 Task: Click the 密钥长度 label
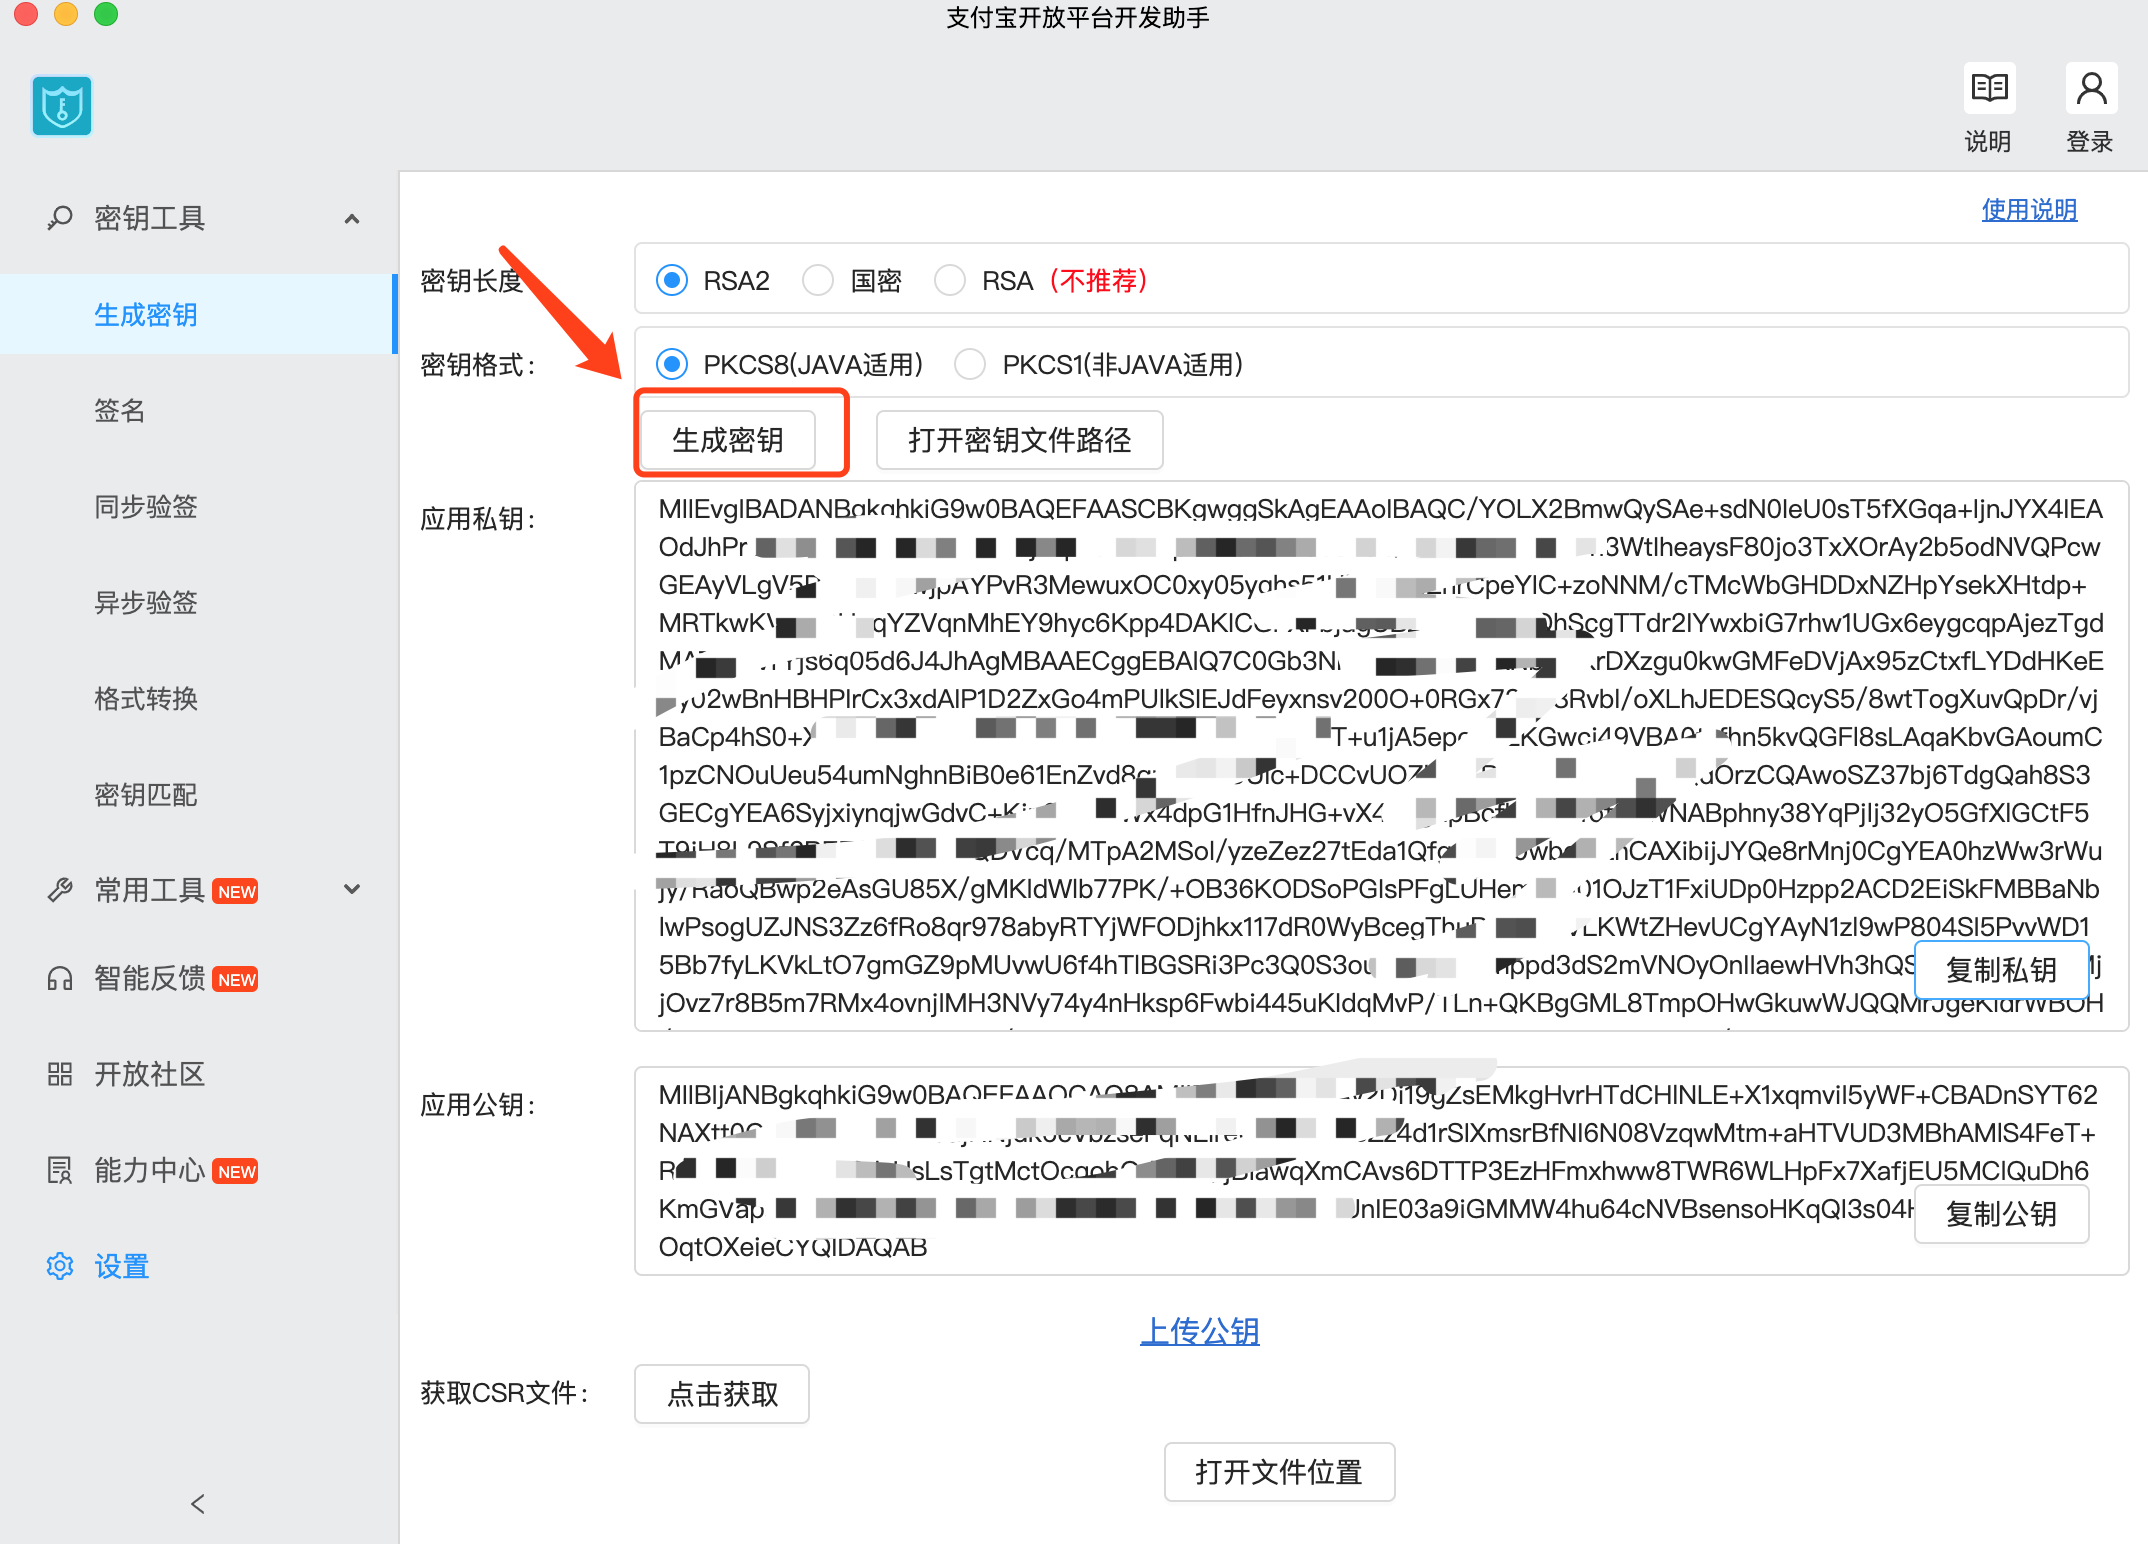[472, 281]
